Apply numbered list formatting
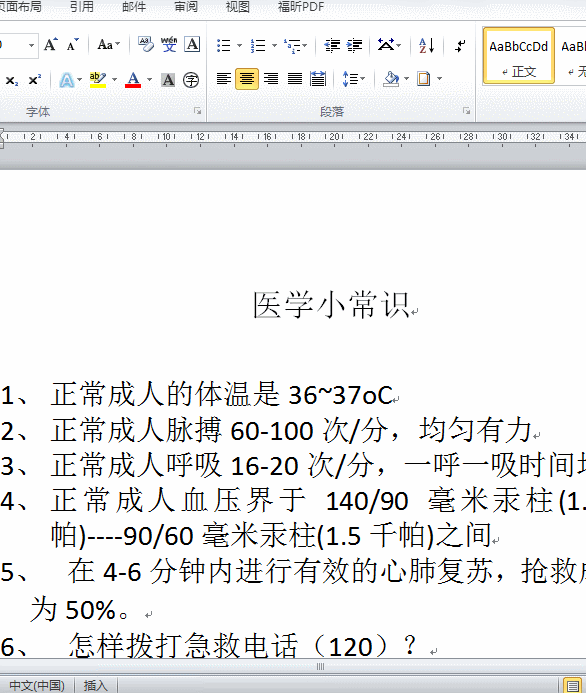 [x=258, y=46]
